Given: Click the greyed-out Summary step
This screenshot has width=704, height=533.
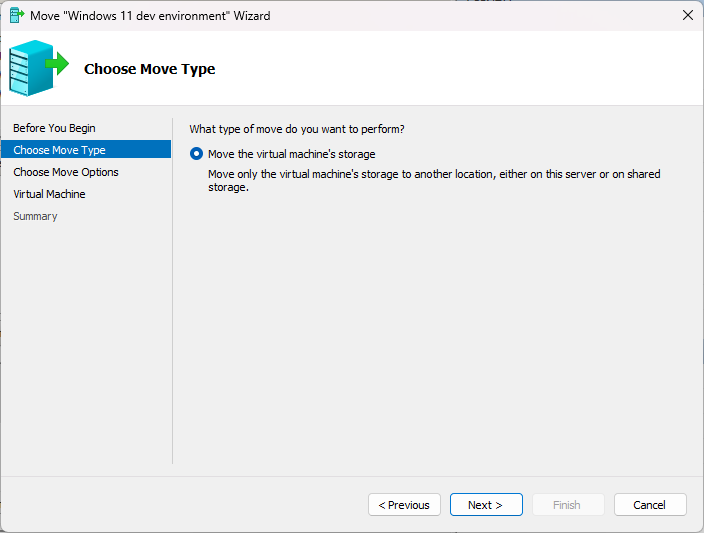Looking at the screenshot, I should click(x=35, y=216).
